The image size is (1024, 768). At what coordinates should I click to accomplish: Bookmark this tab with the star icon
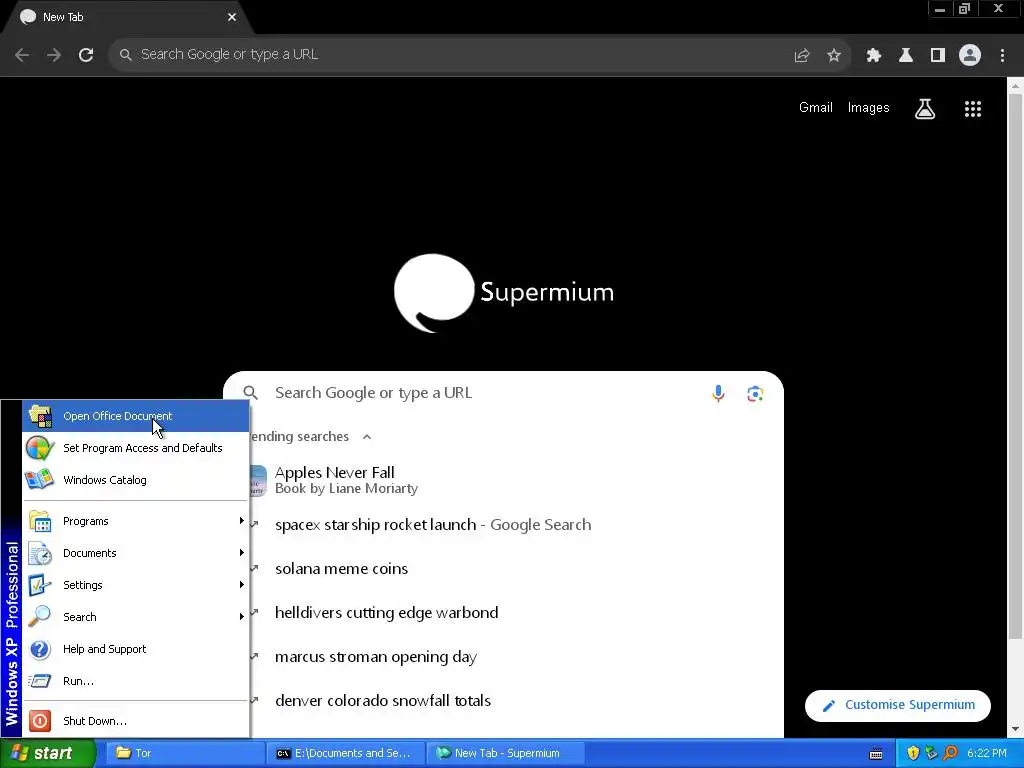[x=833, y=56]
